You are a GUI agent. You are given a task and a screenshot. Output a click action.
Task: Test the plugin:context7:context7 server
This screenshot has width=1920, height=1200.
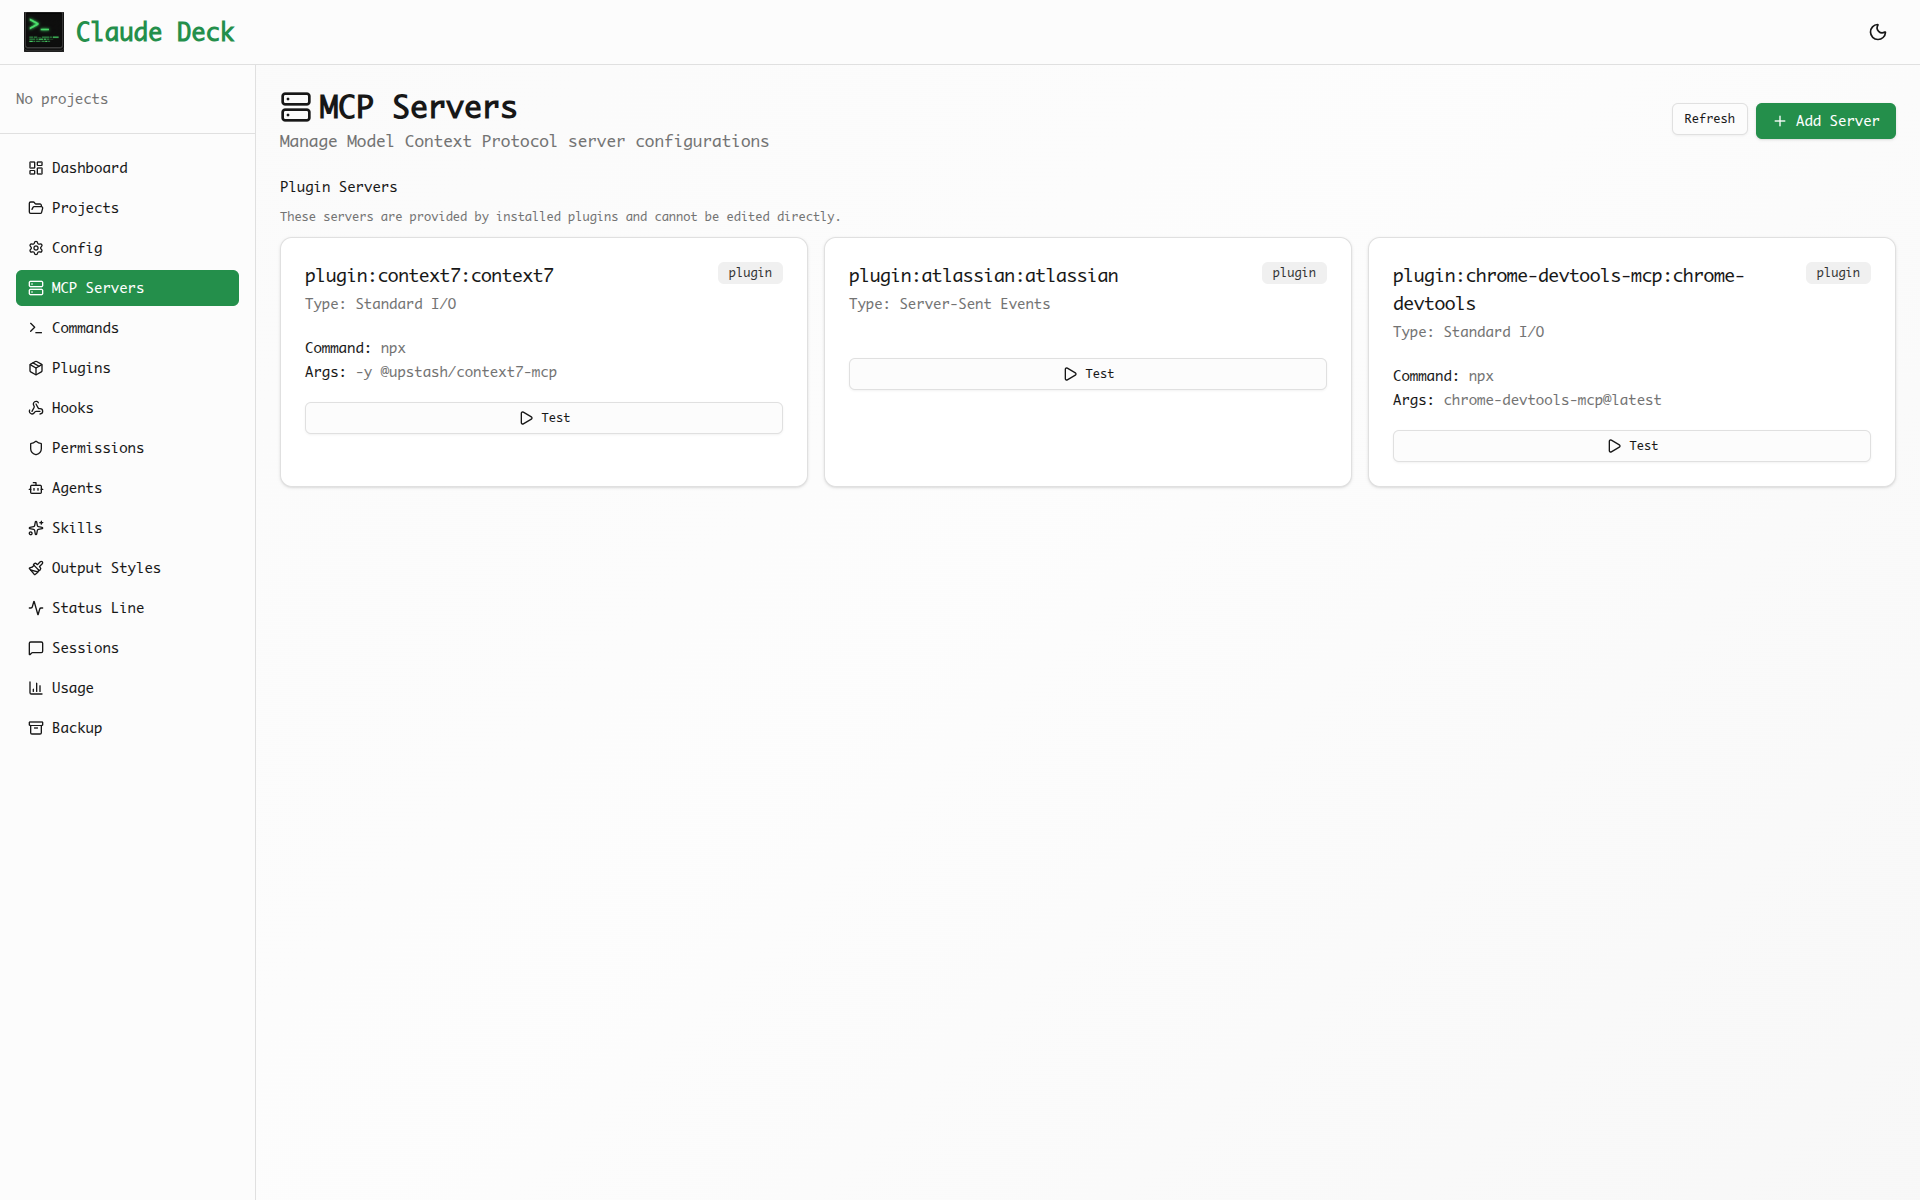(x=543, y=417)
